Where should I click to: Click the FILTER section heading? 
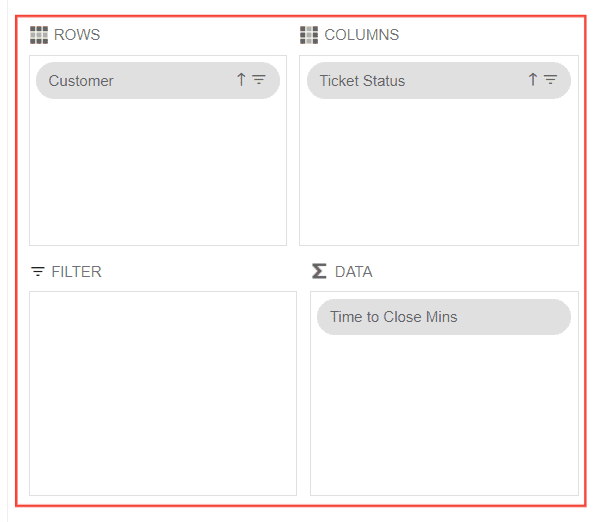77,272
